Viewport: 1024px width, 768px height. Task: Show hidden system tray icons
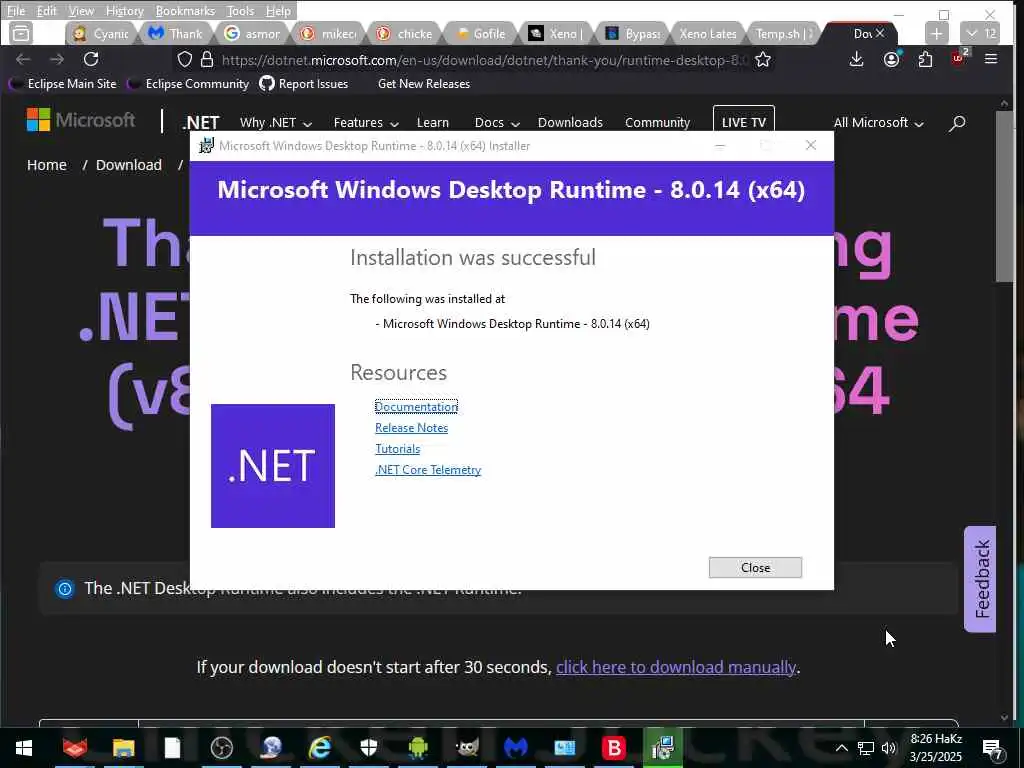coord(842,748)
